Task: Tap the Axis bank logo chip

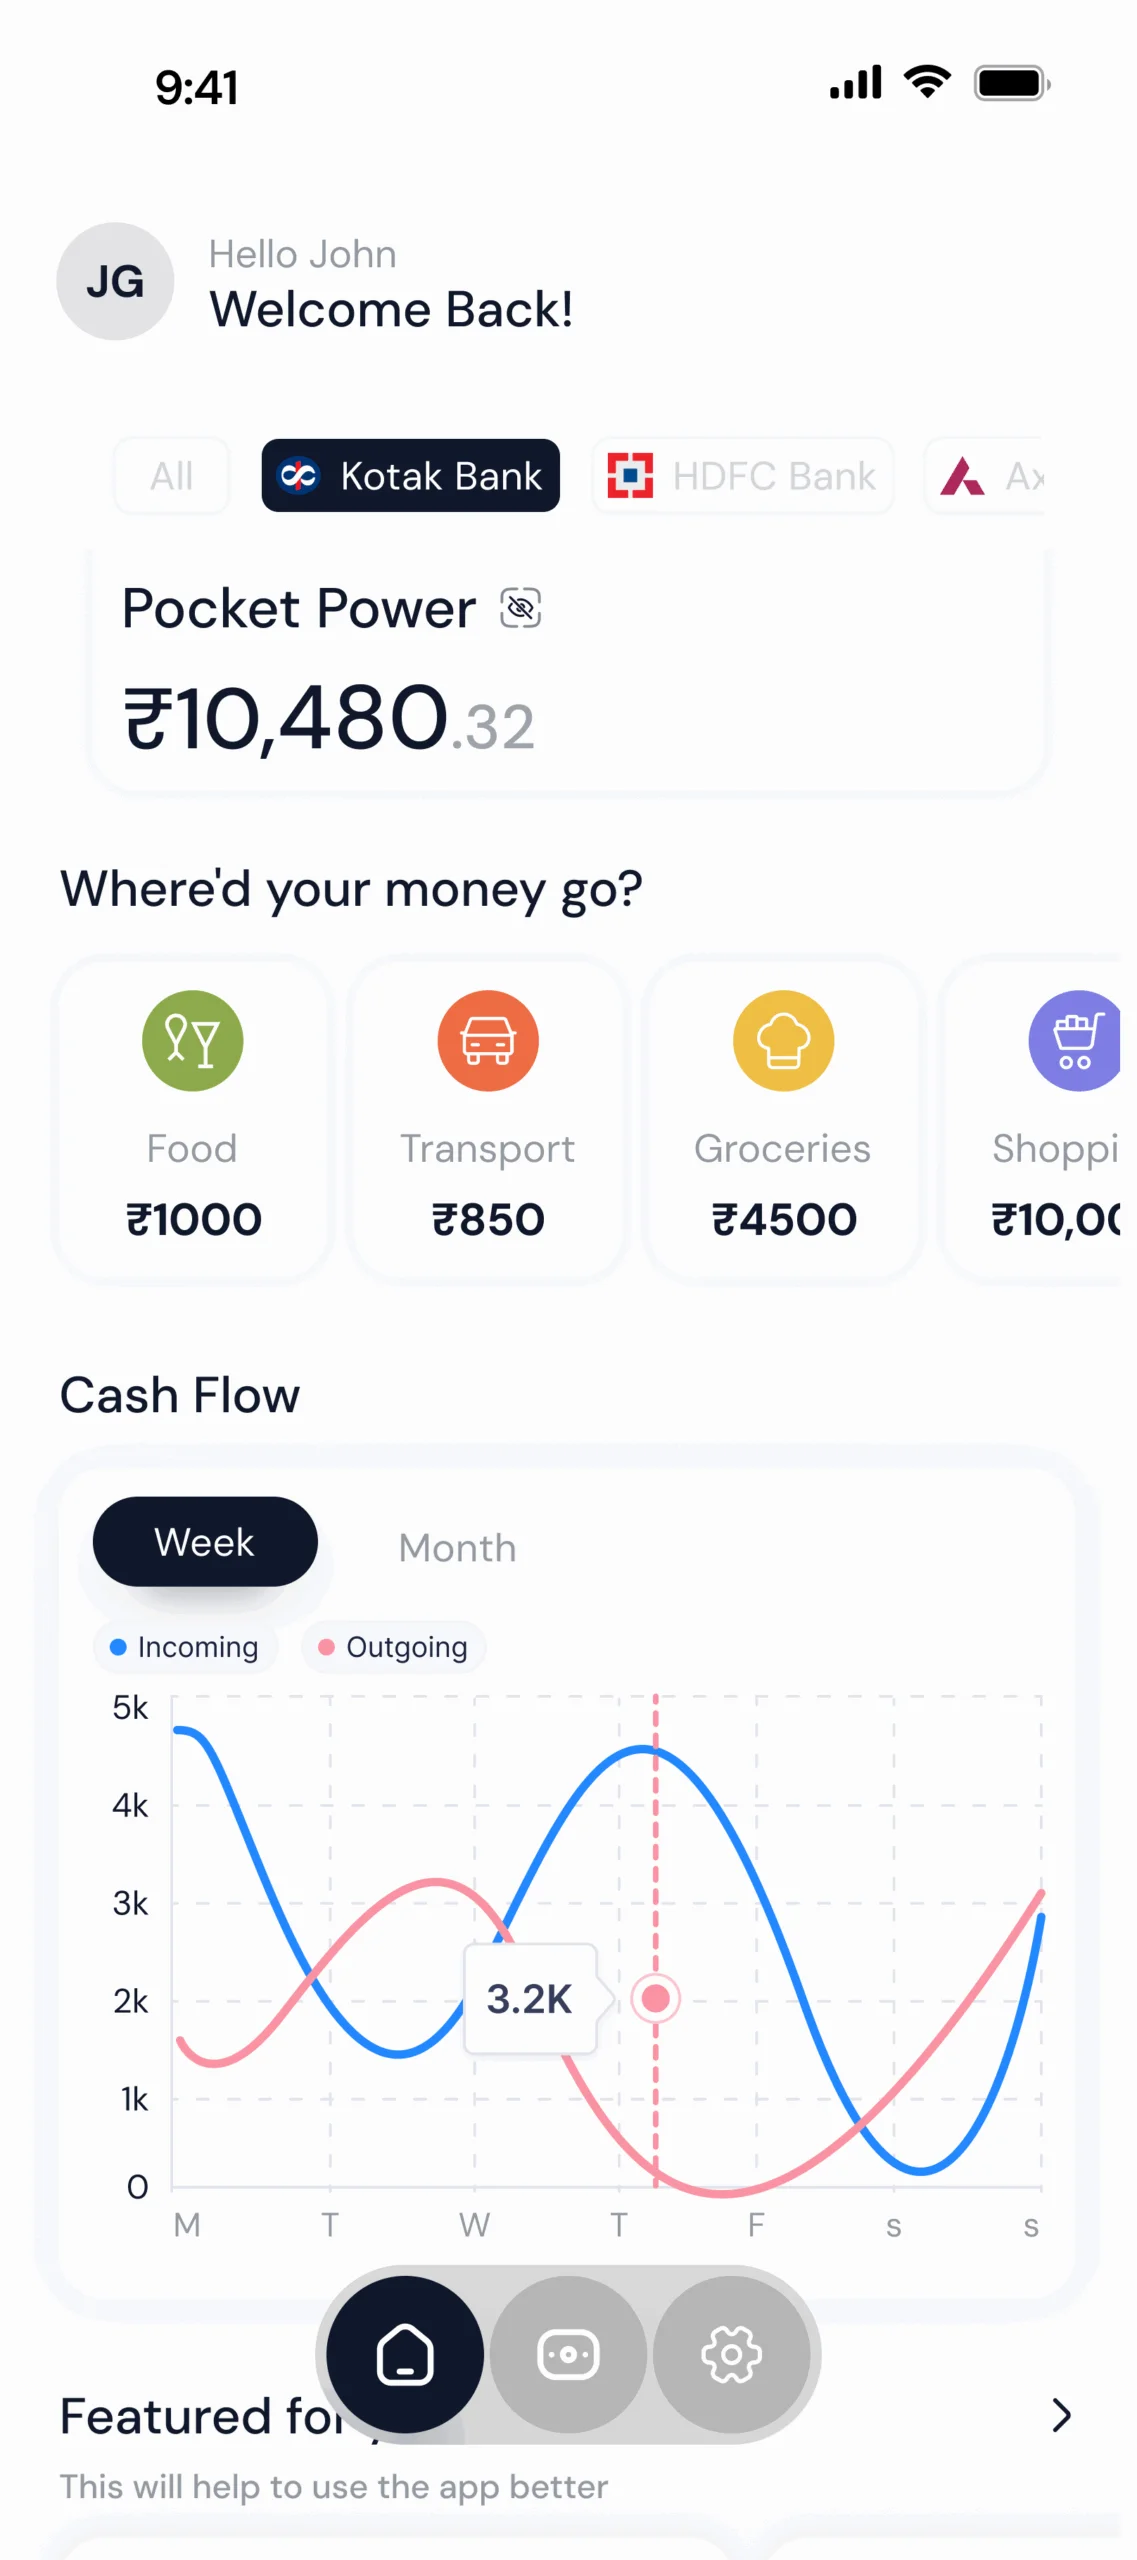Action: (985, 476)
